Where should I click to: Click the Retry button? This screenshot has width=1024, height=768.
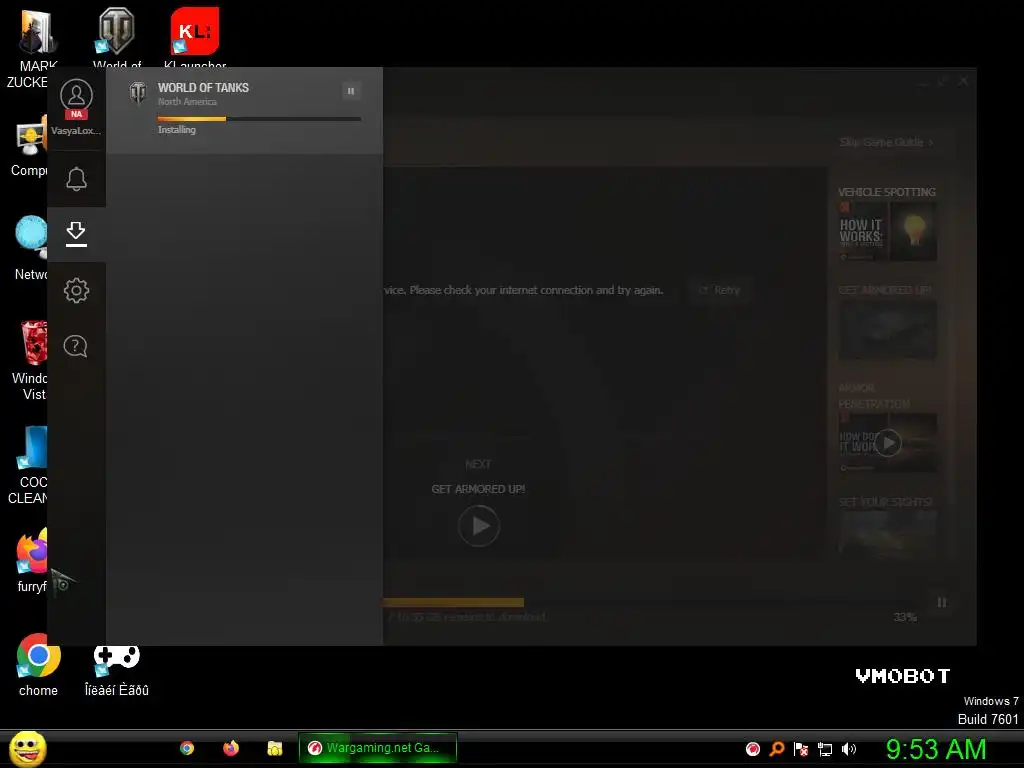720,290
